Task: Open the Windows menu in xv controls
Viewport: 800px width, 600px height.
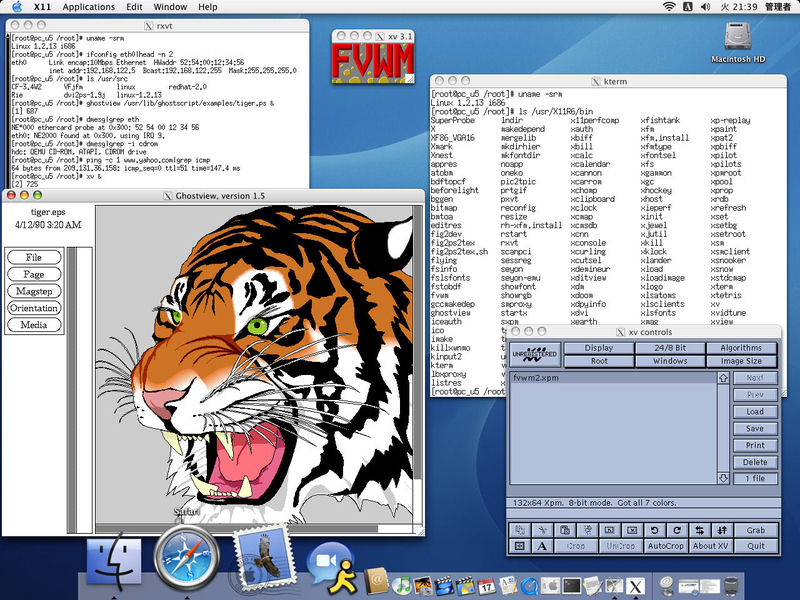Action: tap(670, 361)
